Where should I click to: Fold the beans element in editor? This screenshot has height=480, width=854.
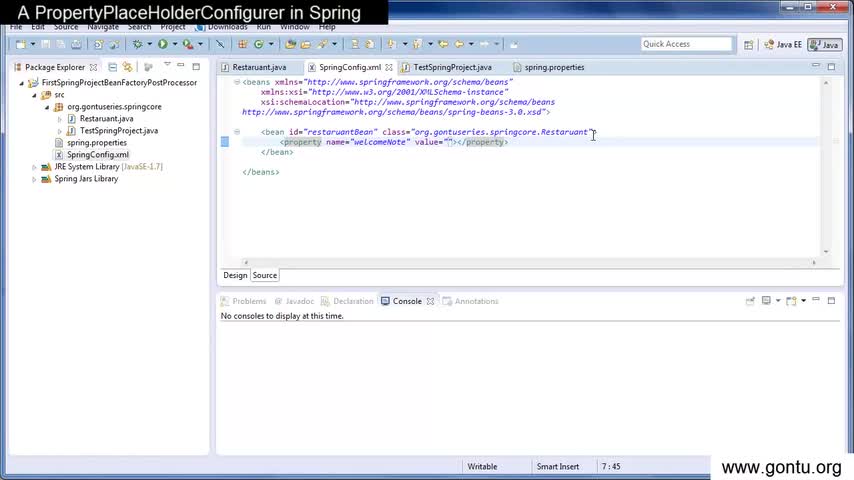click(x=237, y=82)
